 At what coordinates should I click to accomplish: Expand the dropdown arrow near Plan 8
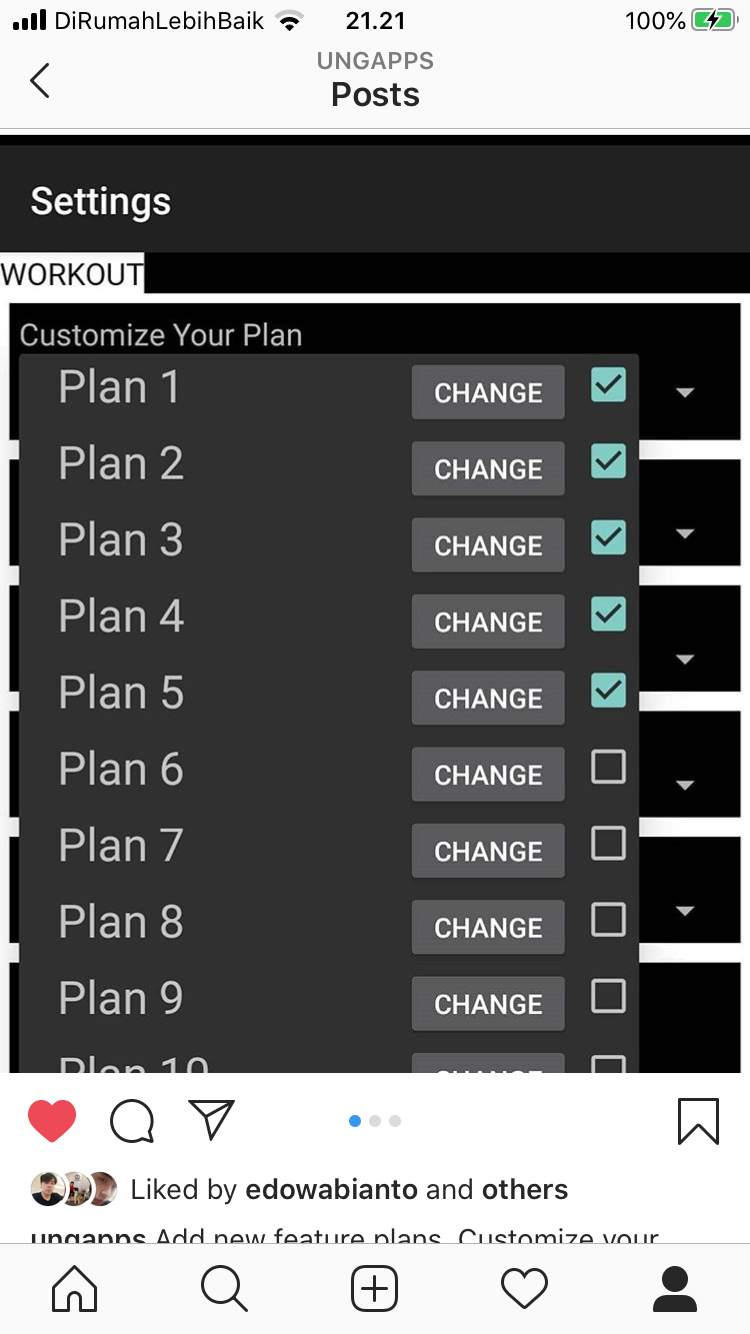pos(685,911)
